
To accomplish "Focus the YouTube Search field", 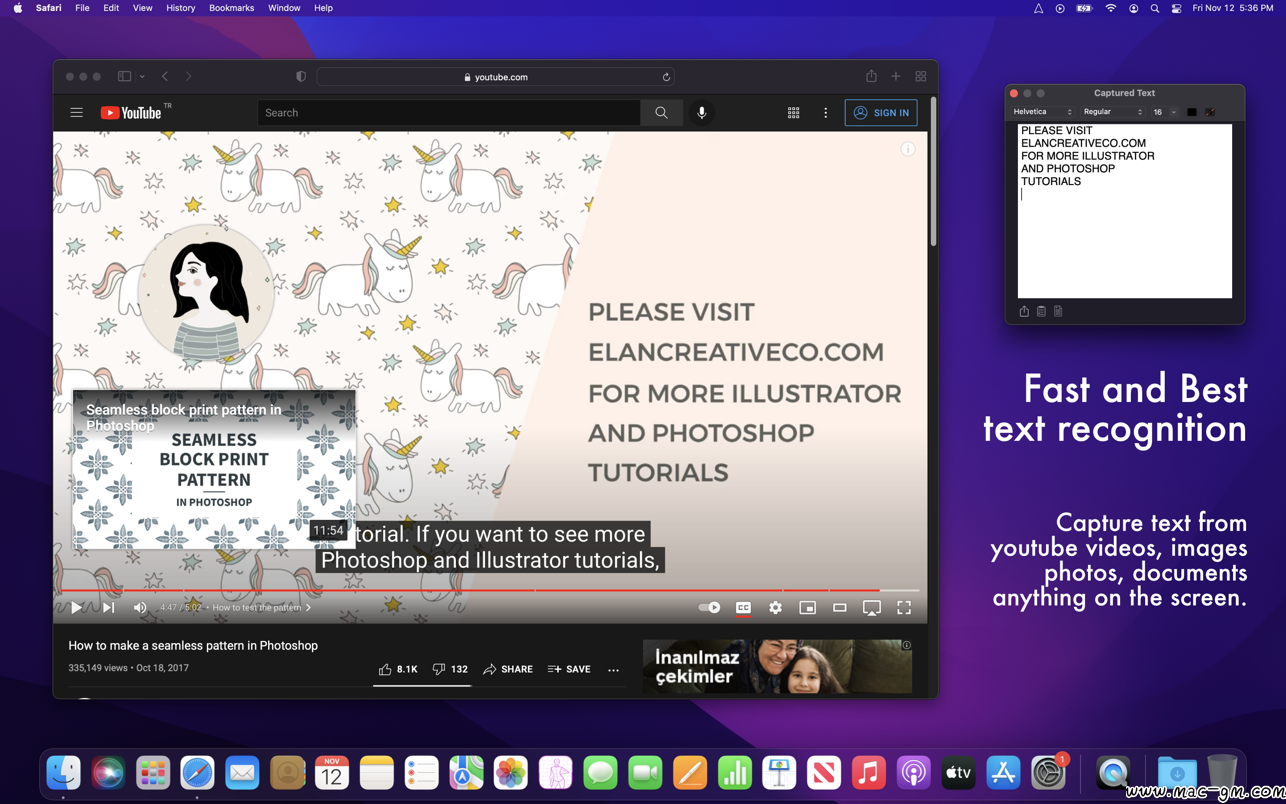I will [449, 113].
